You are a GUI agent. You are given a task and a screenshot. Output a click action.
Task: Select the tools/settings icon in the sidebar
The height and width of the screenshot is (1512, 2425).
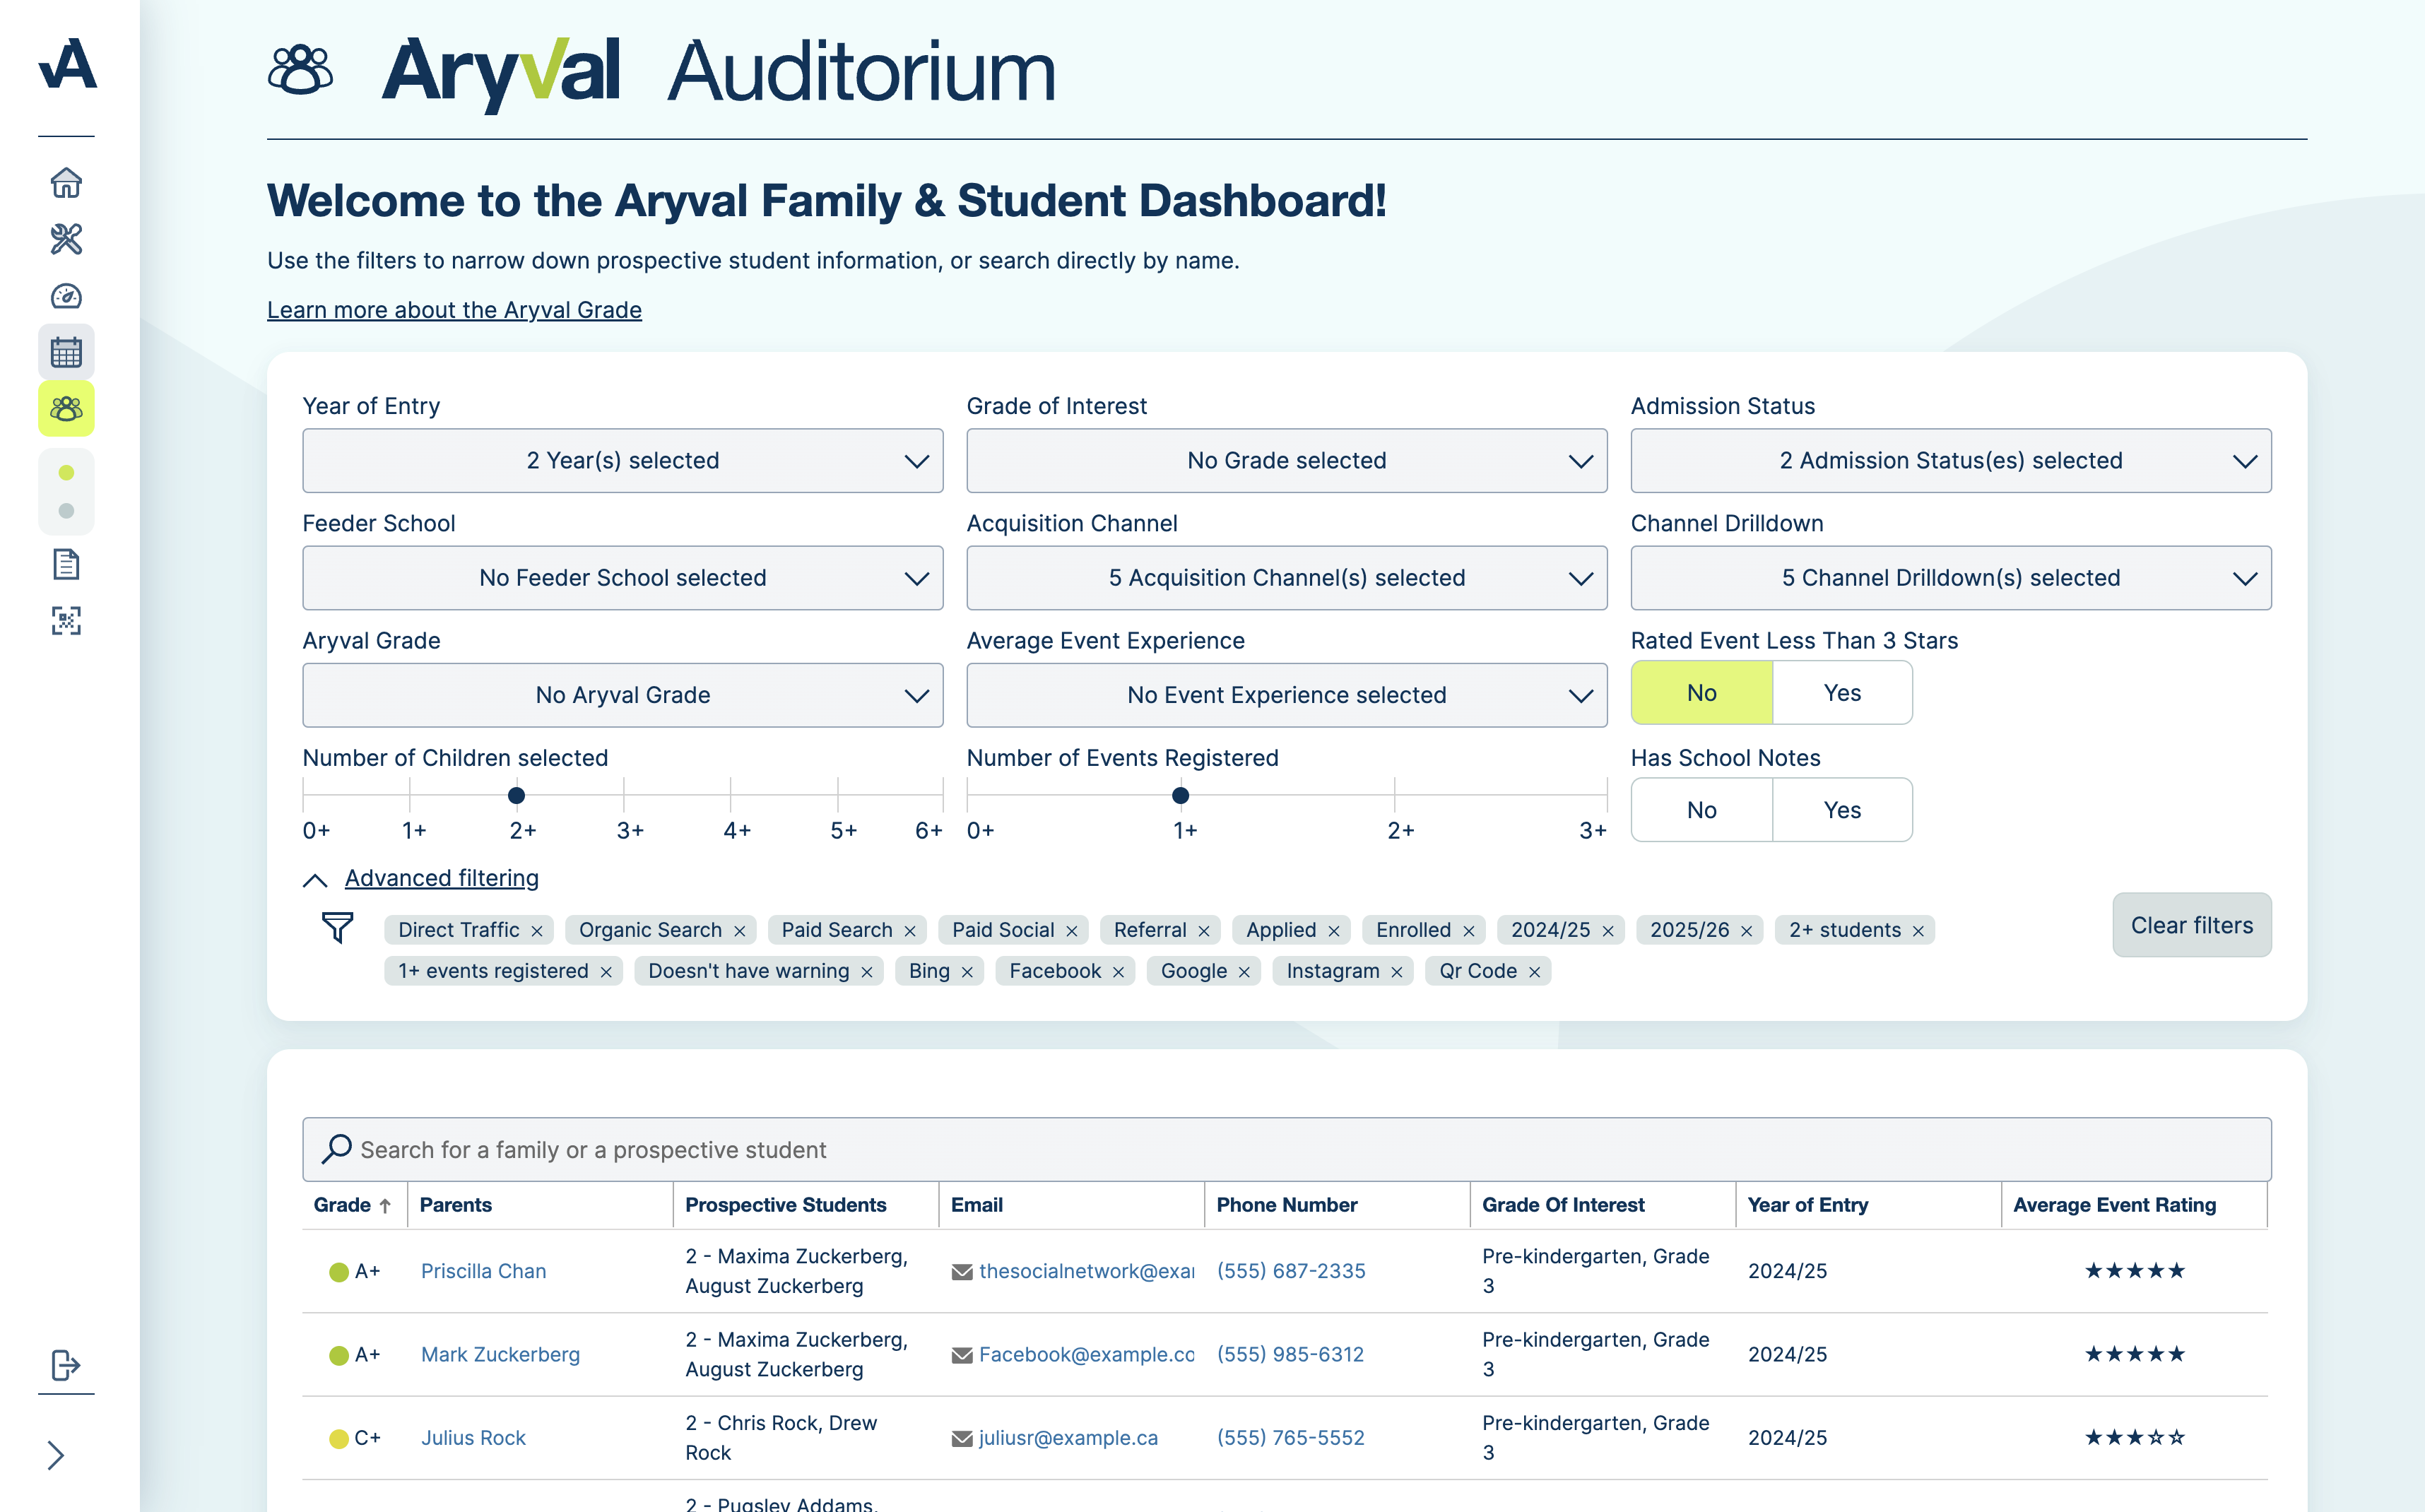tap(66, 239)
